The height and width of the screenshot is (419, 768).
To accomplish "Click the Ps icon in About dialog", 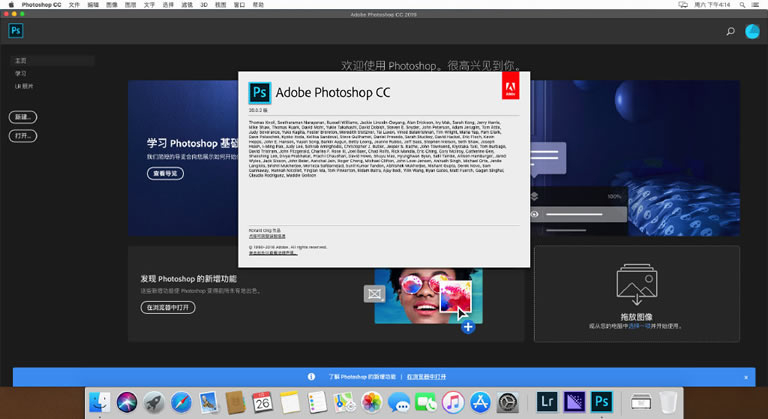I will pyautogui.click(x=260, y=92).
